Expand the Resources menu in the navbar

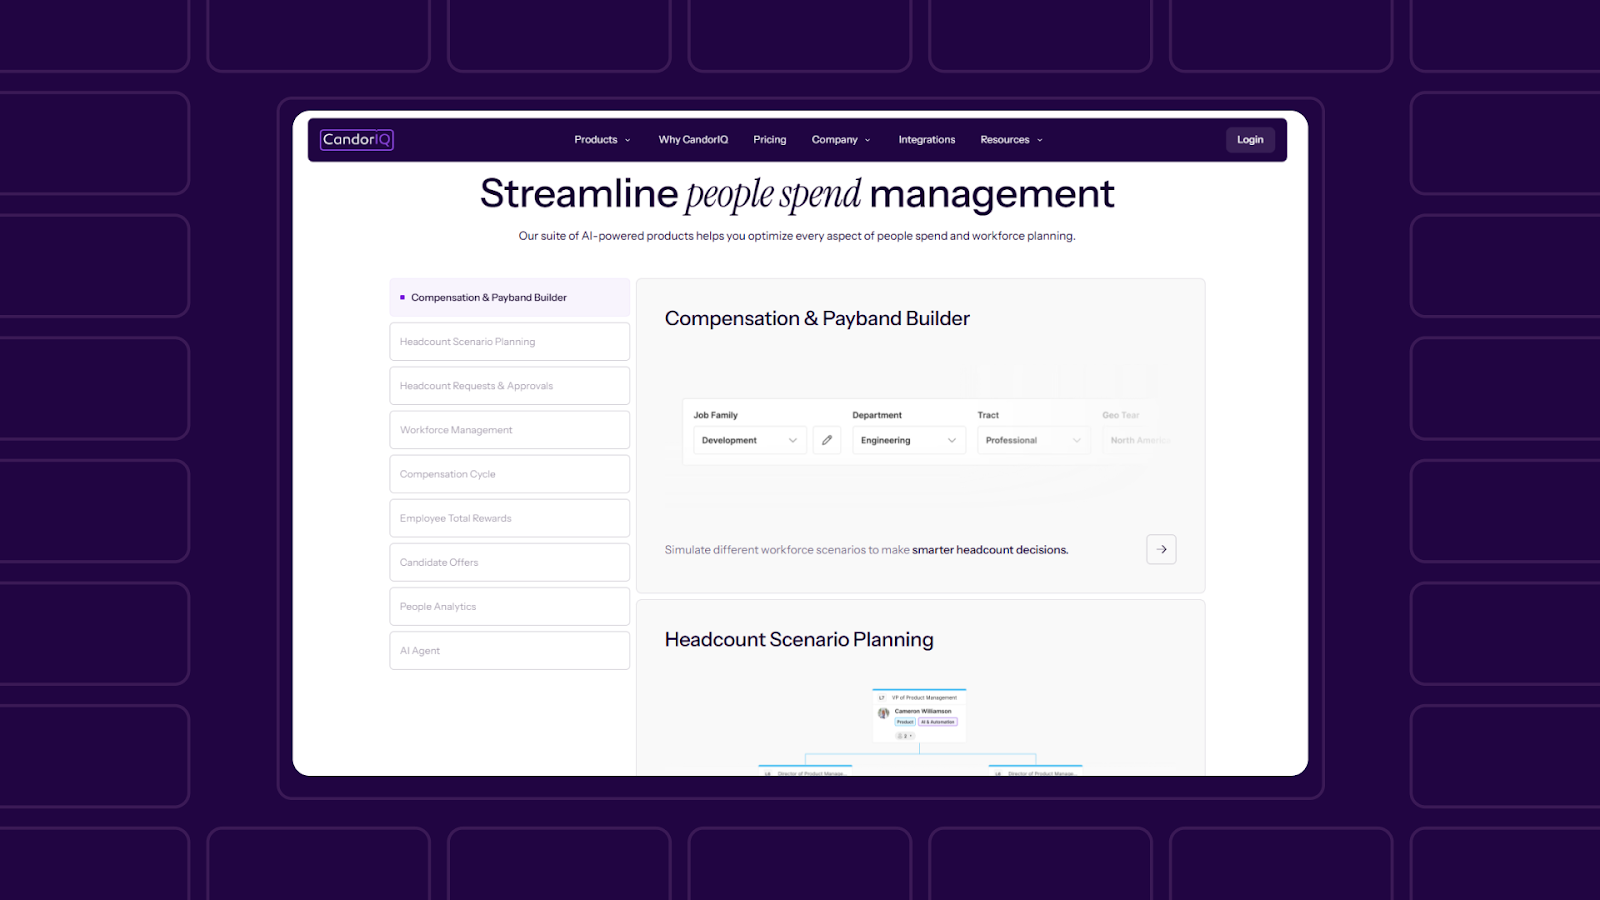1010,139
